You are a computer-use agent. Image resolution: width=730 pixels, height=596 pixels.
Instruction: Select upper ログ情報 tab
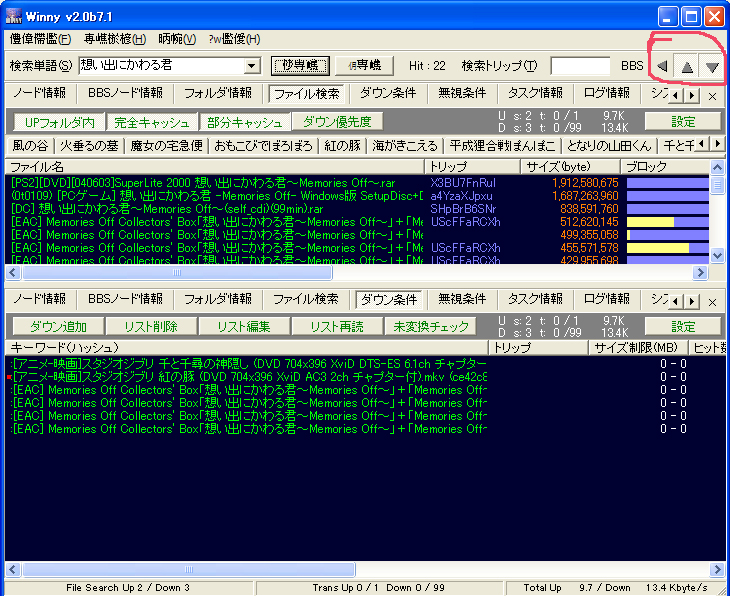(607, 93)
